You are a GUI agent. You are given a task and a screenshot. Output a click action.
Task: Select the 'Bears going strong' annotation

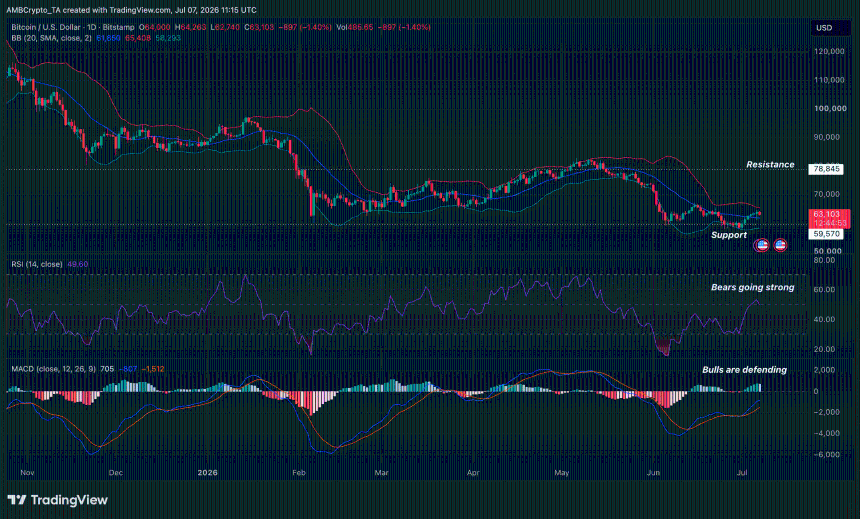pos(752,287)
